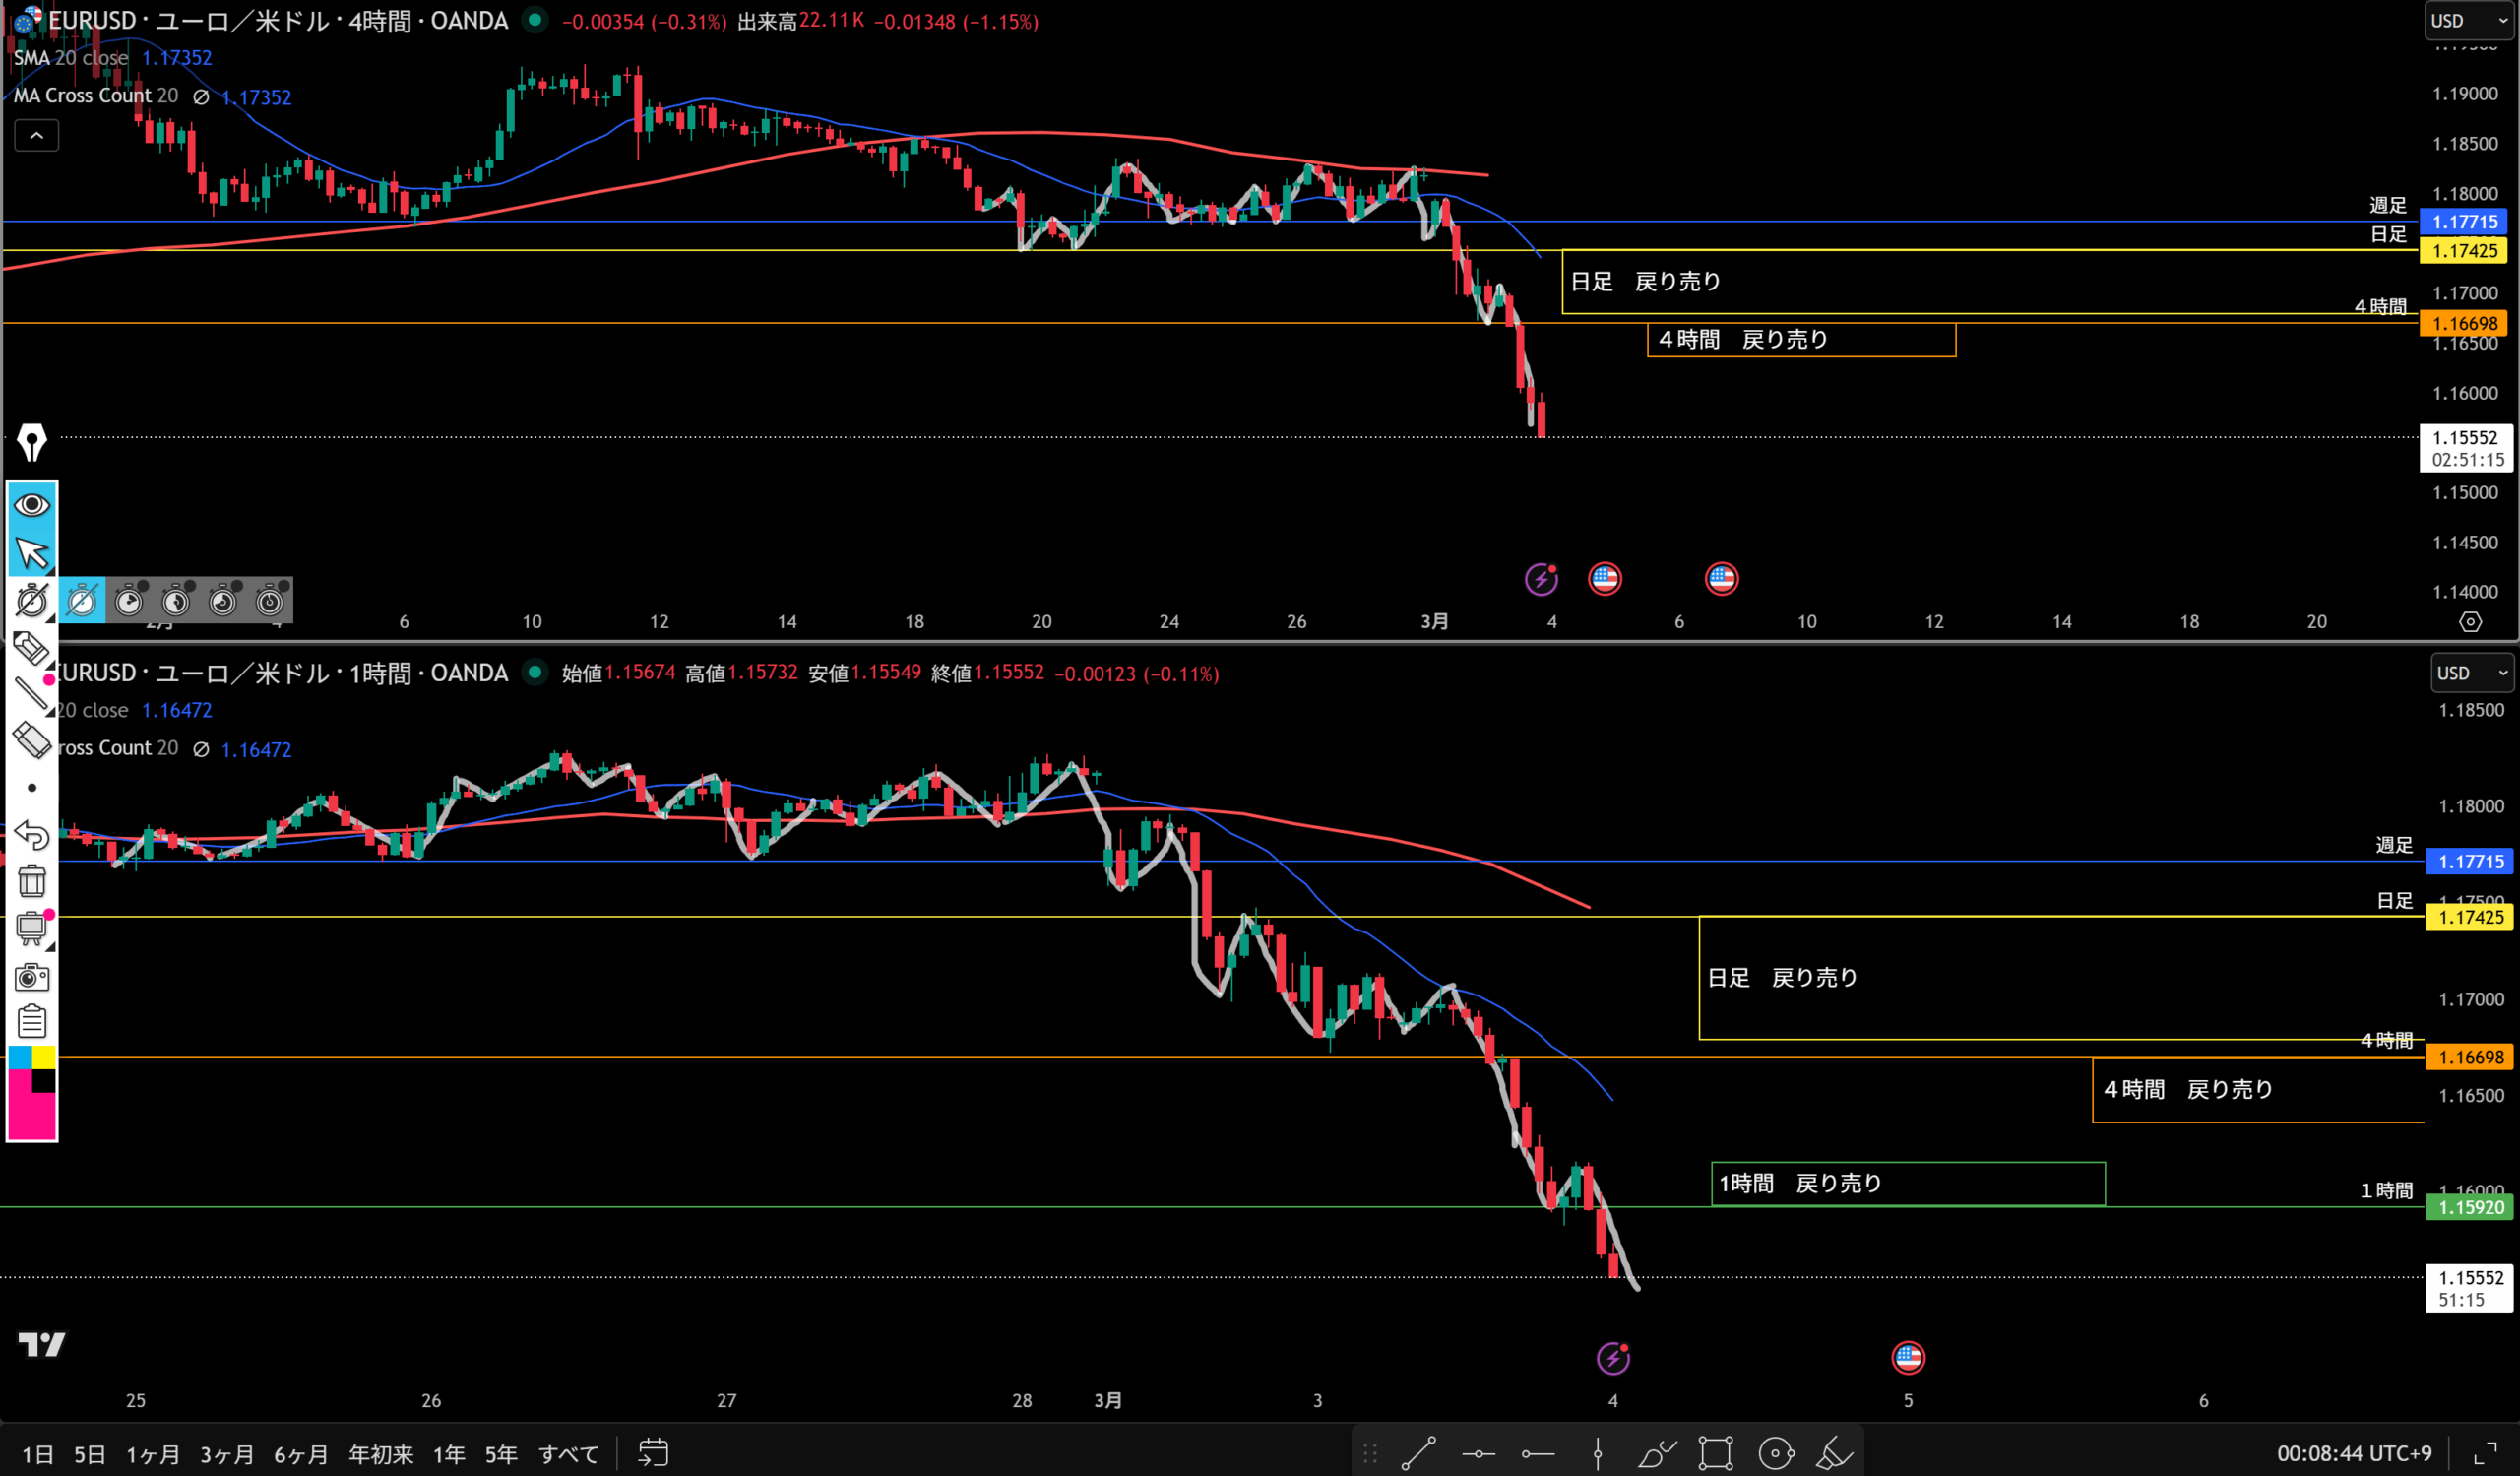
Task: Select the highlighter tool in bottom toolbar
Action: point(1833,1453)
